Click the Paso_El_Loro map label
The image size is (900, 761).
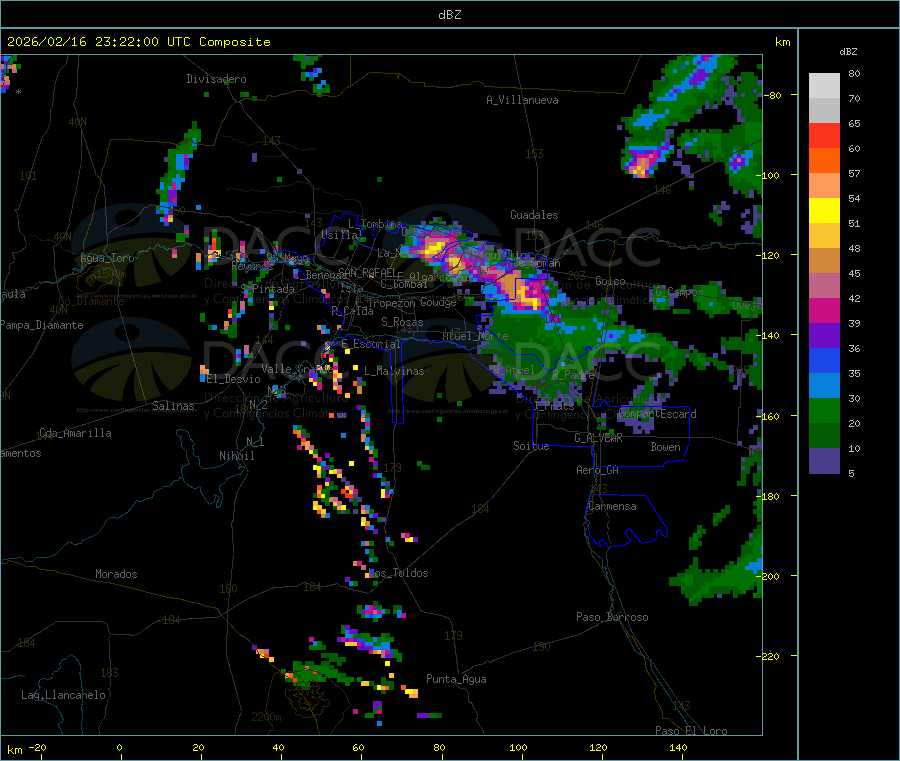tap(692, 731)
